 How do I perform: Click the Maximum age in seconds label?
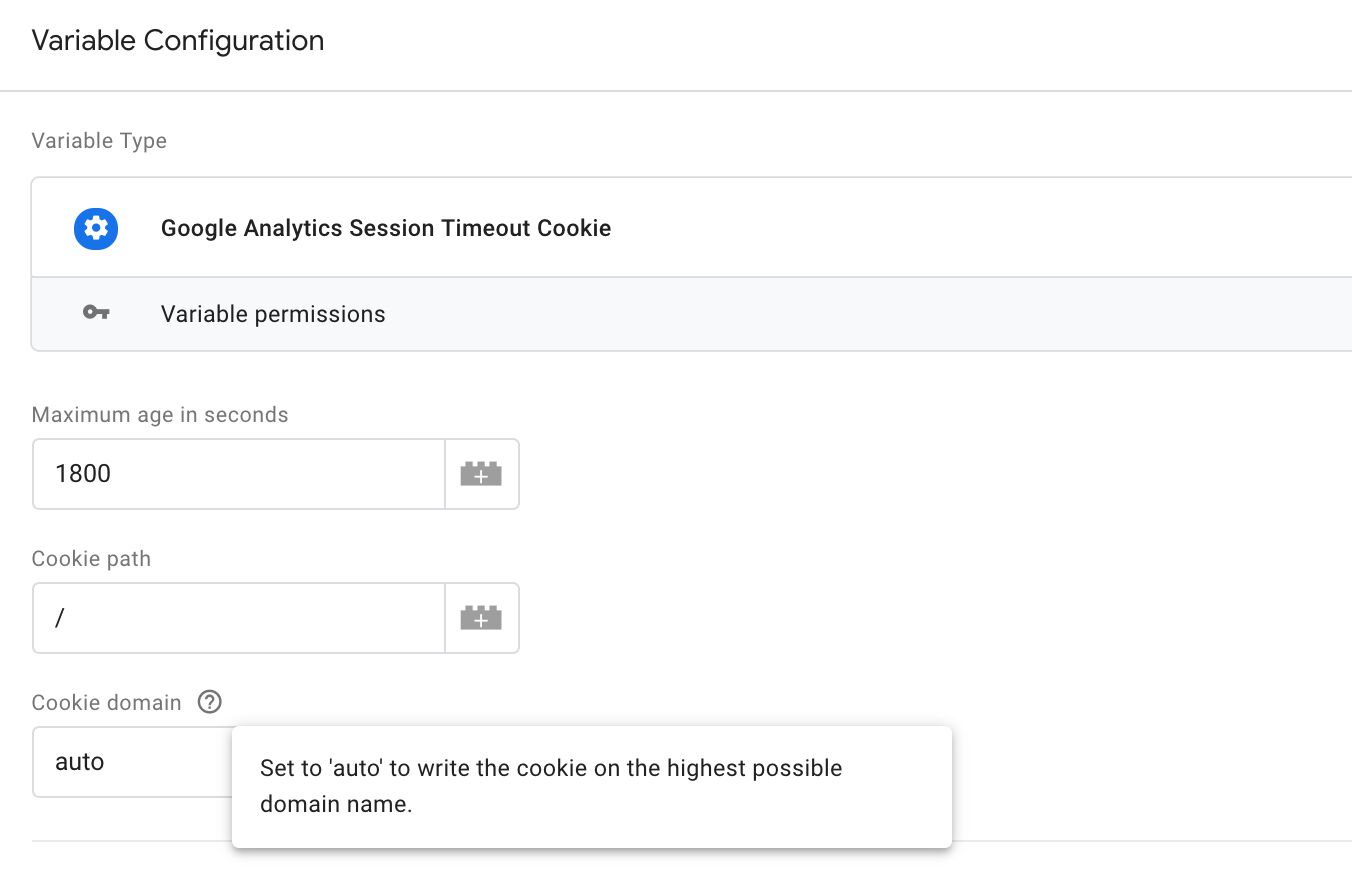(160, 415)
